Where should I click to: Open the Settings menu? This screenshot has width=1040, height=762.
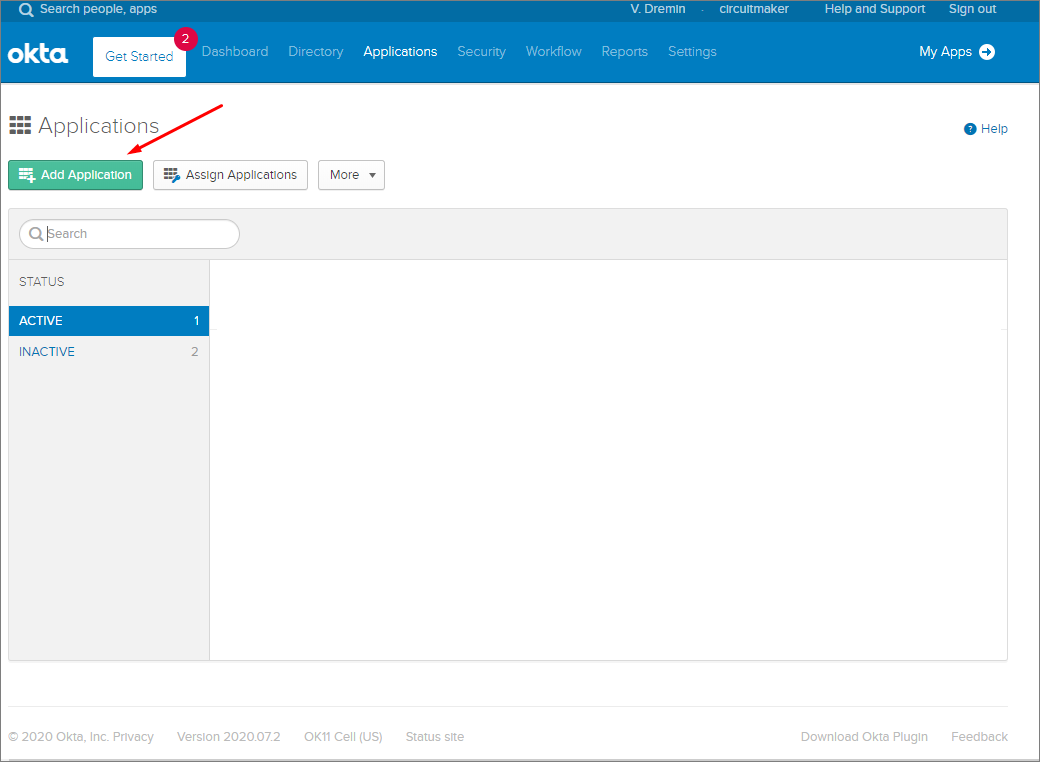692,52
